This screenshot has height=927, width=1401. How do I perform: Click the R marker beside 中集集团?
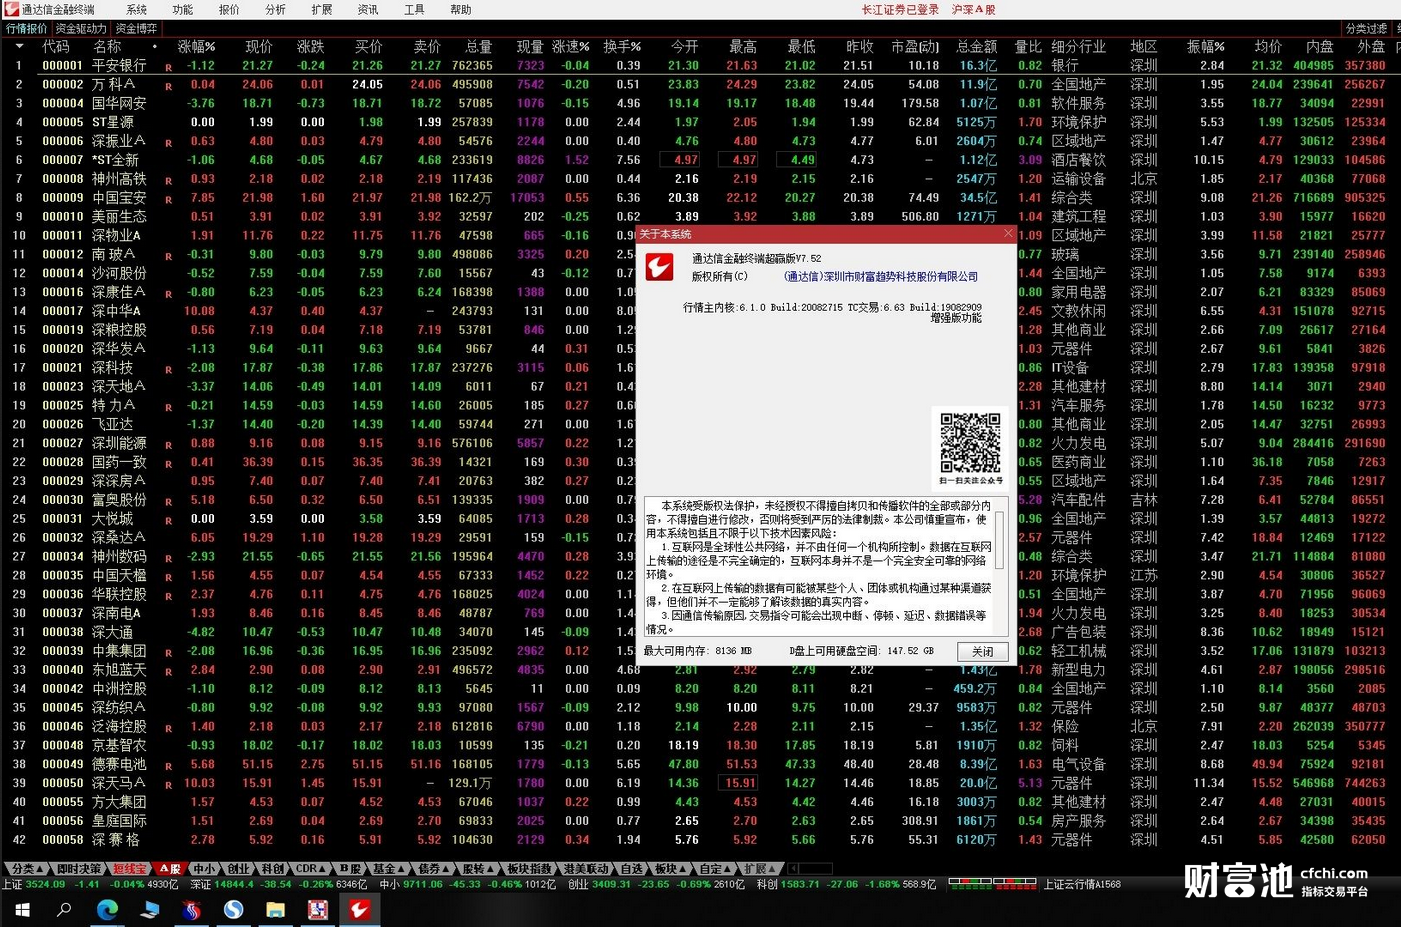click(168, 654)
